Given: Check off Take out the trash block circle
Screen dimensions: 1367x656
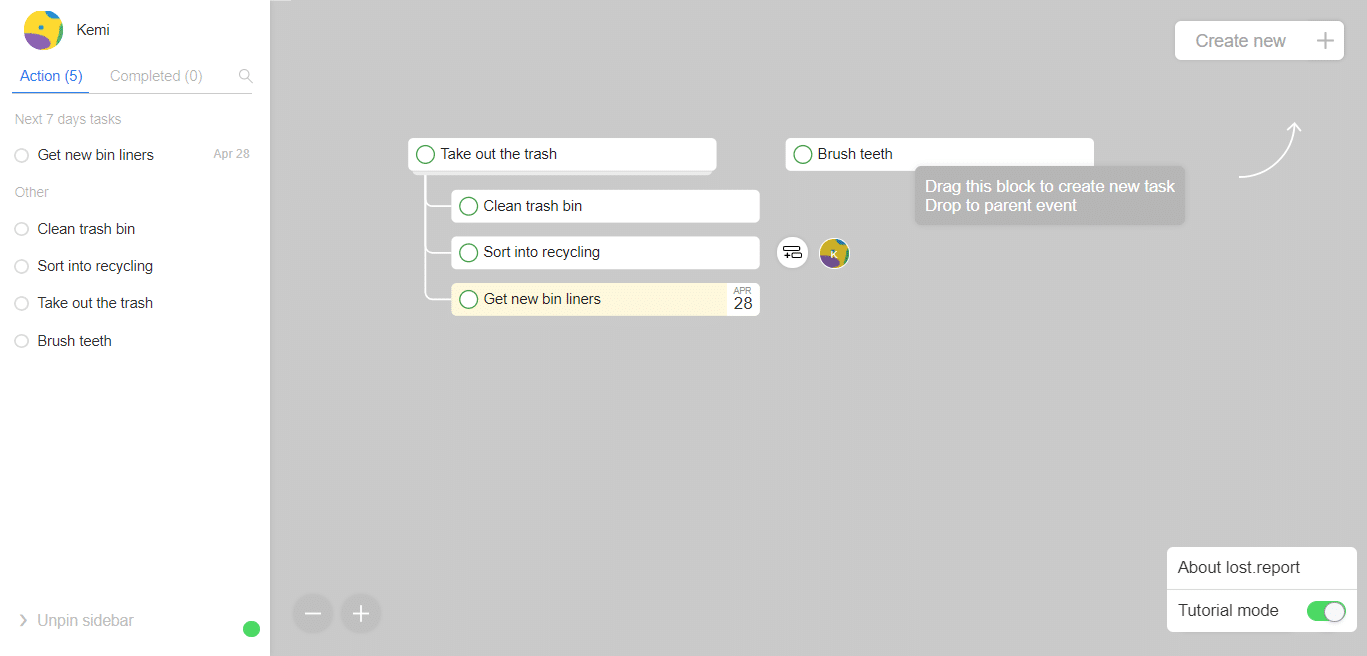Looking at the screenshot, I should 425,154.
